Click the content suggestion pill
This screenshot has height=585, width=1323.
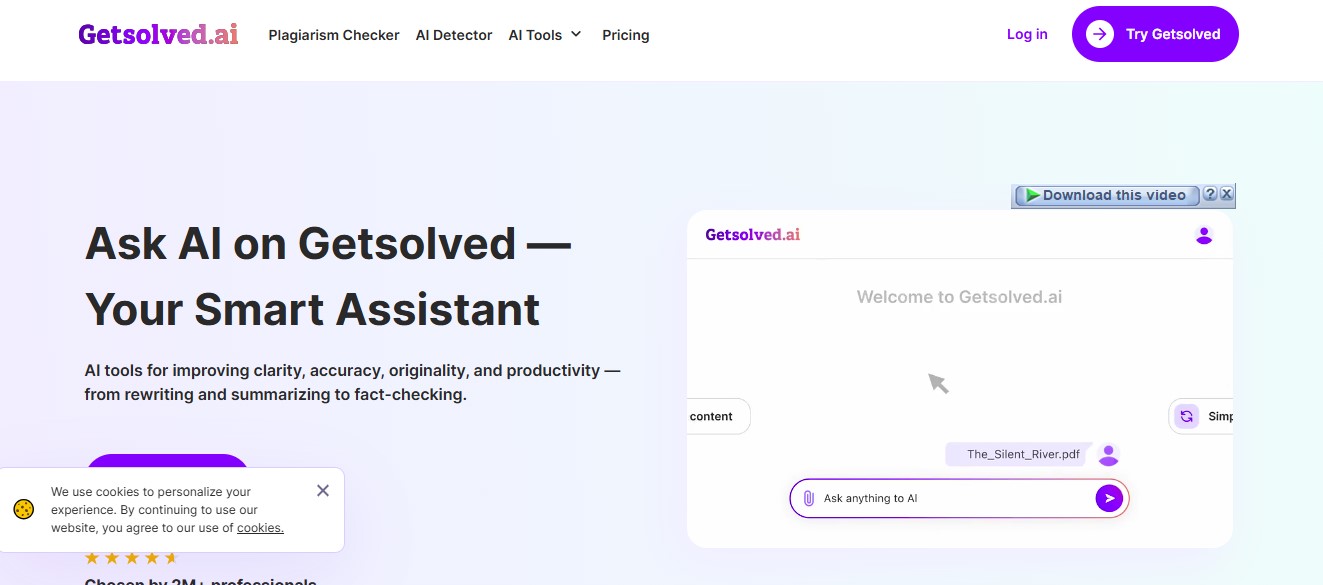coord(712,416)
